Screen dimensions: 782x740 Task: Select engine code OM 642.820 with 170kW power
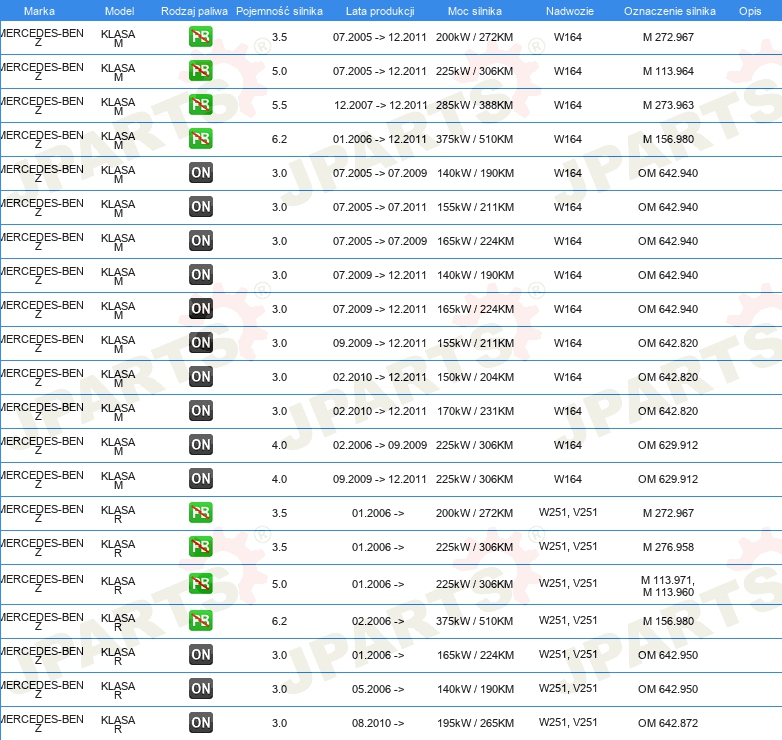pyautogui.click(x=668, y=411)
